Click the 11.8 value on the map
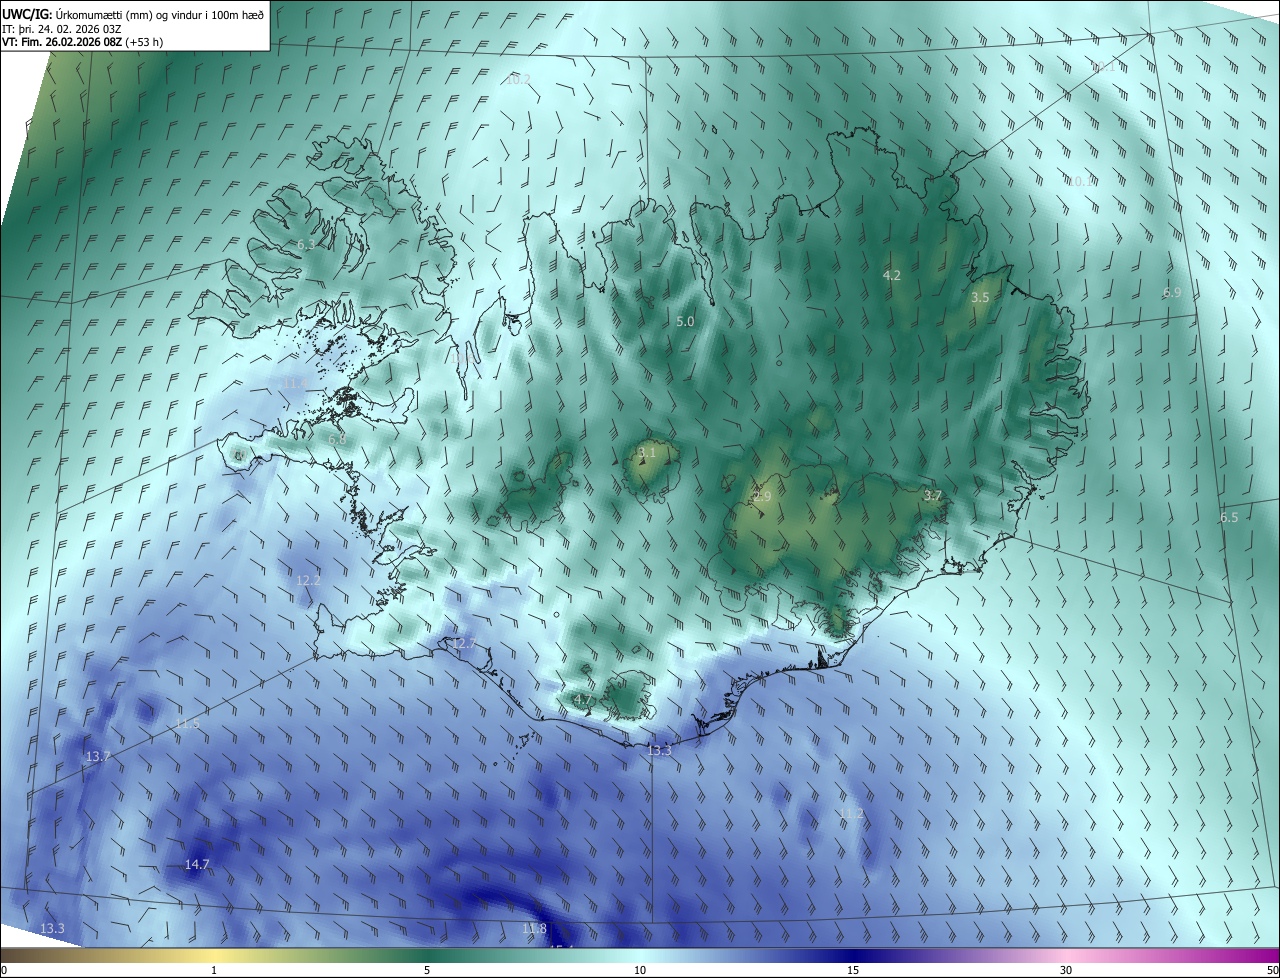Viewport: 1280px width, 978px height. 535,929
